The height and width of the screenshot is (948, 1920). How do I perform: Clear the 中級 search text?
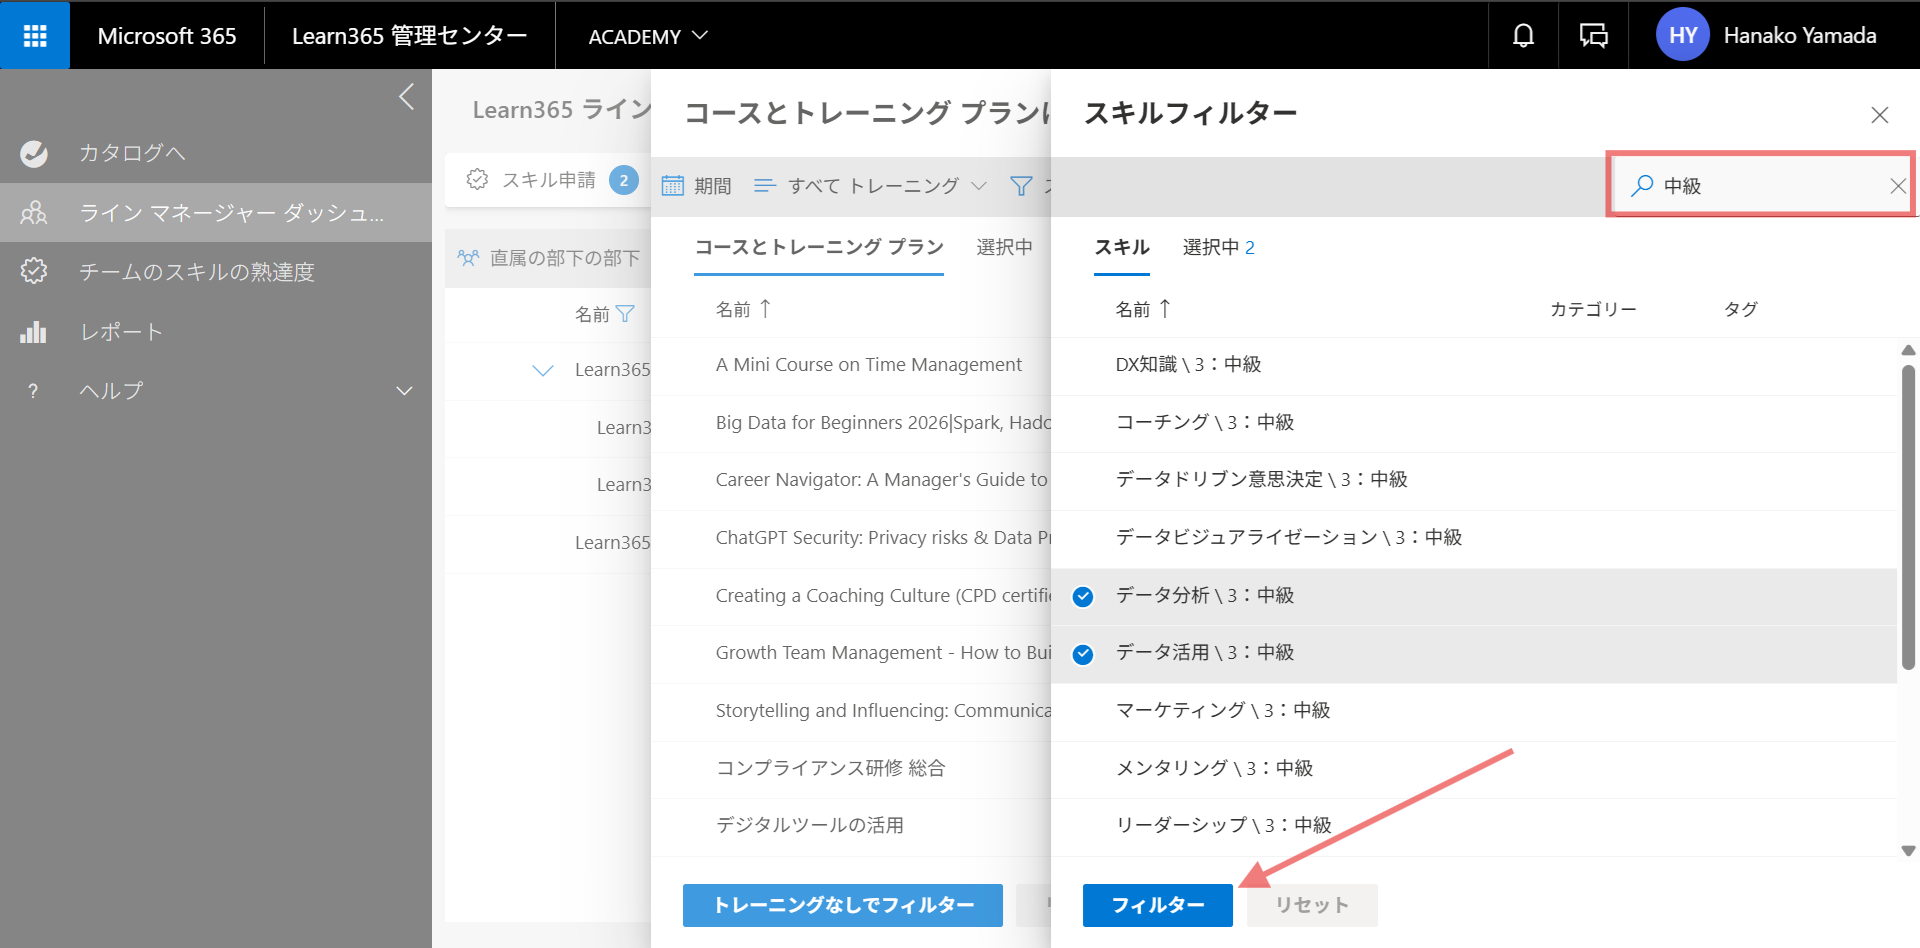point(1897,185)
